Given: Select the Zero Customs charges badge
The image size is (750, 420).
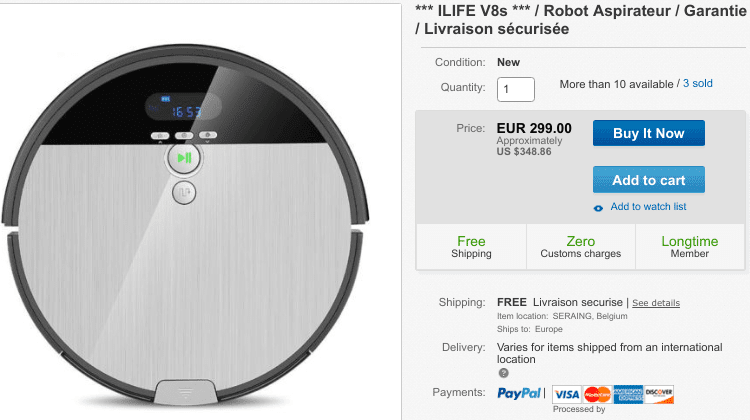Looking at the screenshot, I should 581,247.
